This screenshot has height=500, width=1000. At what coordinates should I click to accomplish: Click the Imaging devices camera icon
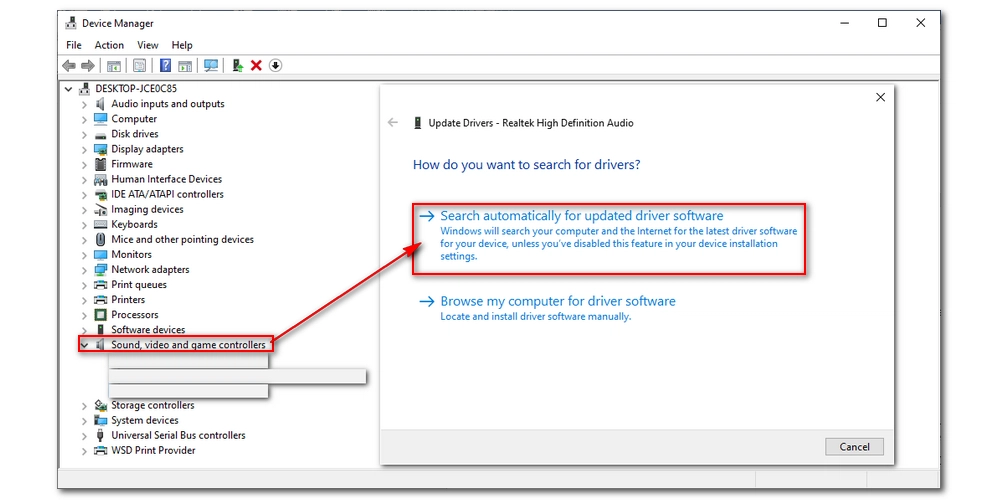100,209
